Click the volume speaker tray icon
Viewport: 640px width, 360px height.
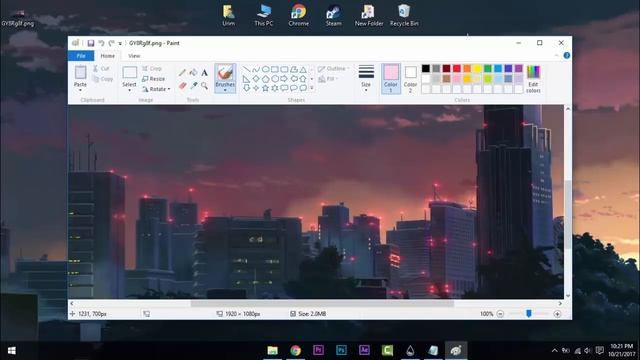point(587,351)
